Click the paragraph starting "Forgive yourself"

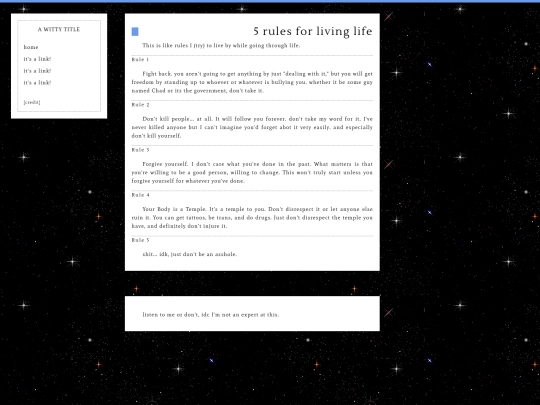click(252, 173)
